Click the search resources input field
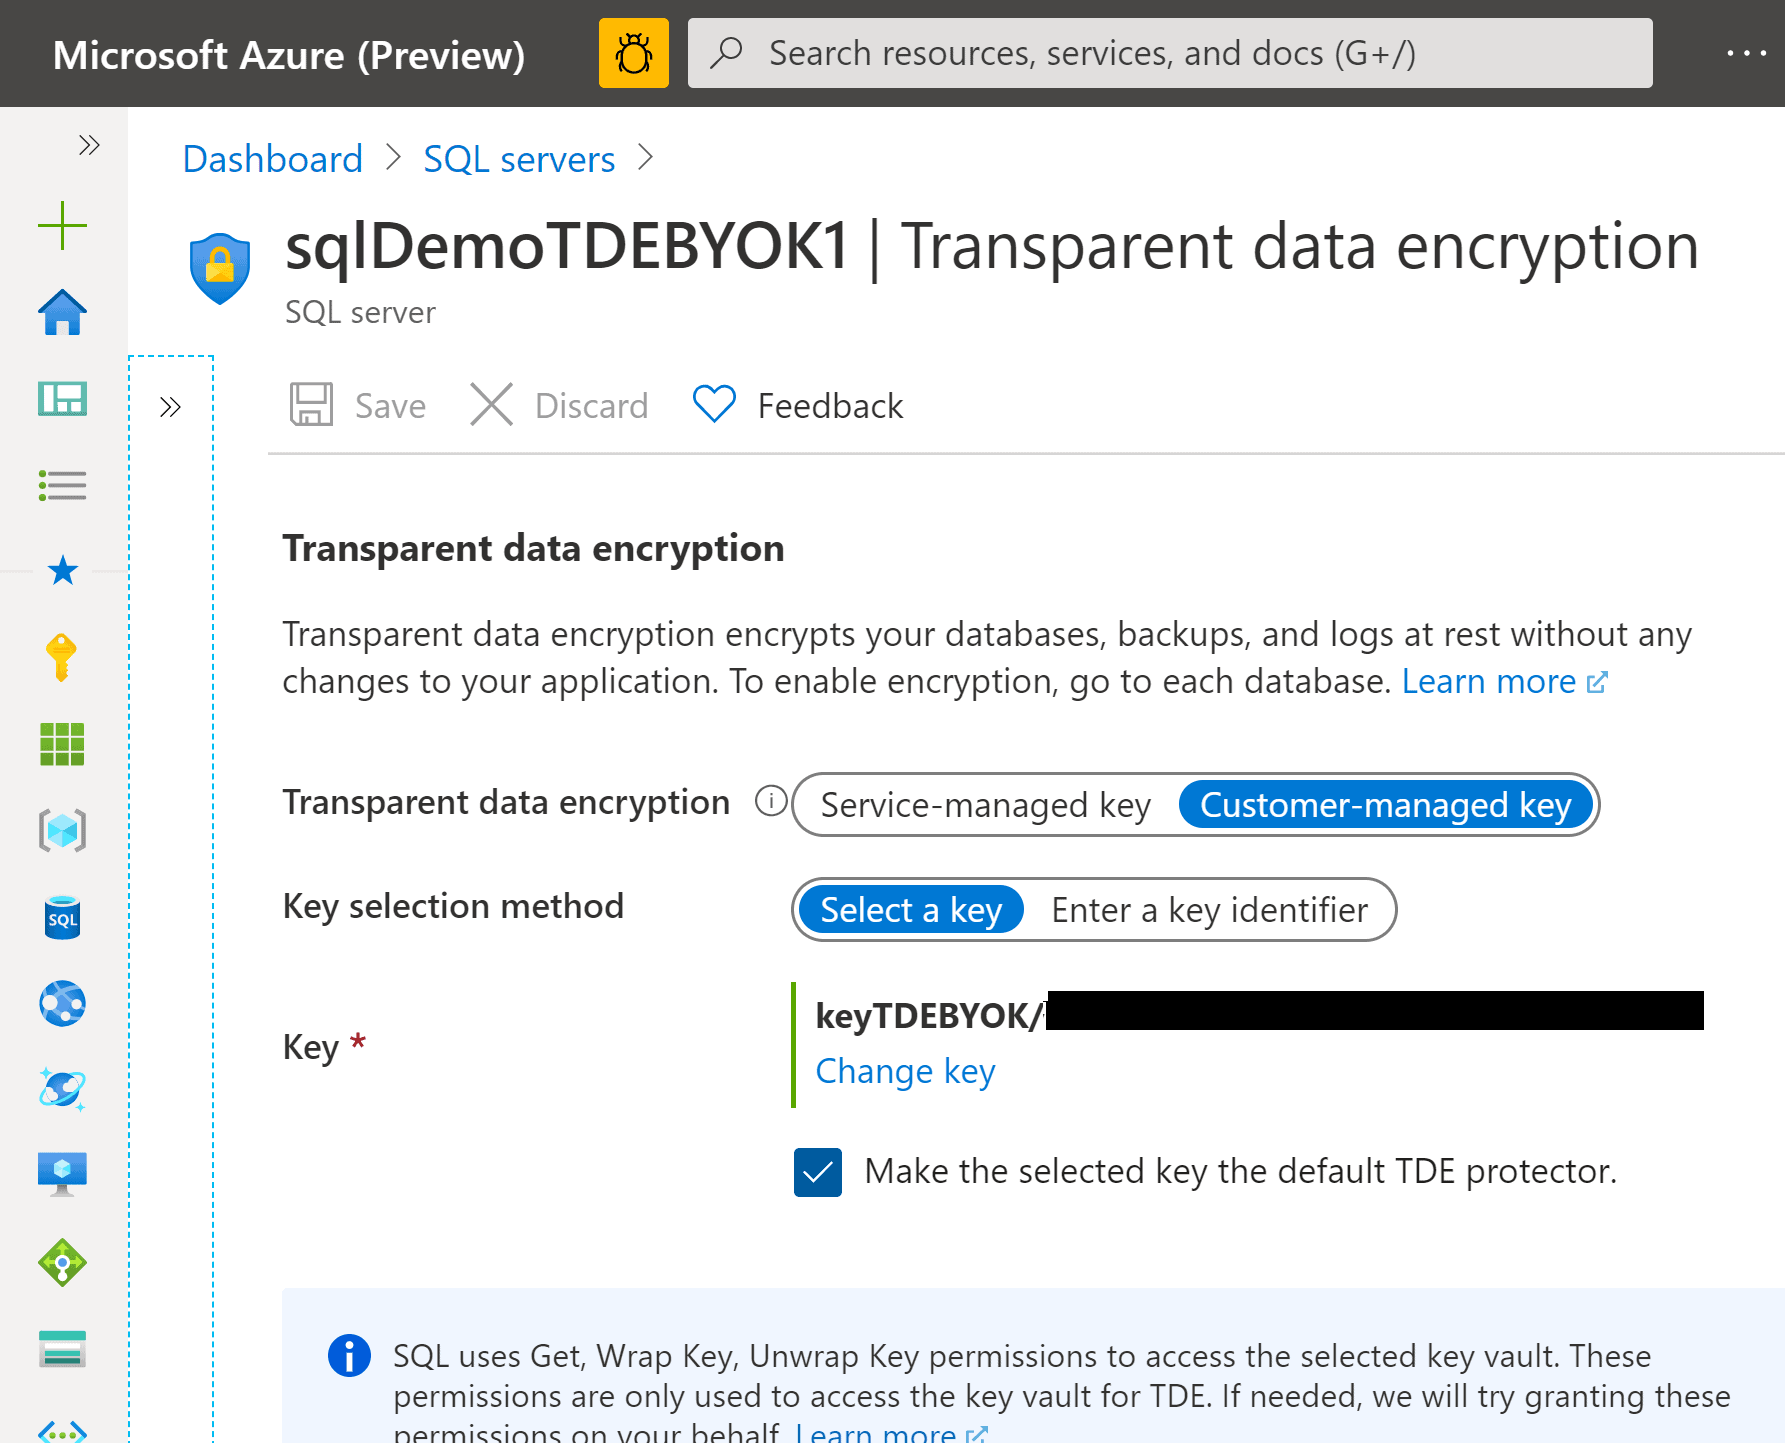The width and height of the screenshot is (1785, 1443). [x=1170, y=53]
